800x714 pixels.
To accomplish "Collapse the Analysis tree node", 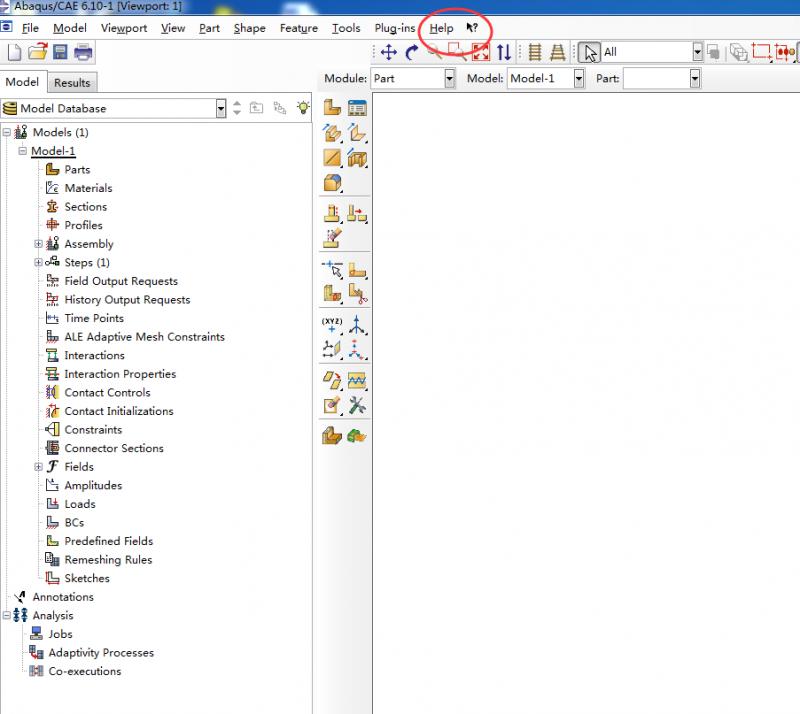I will 7,615.
